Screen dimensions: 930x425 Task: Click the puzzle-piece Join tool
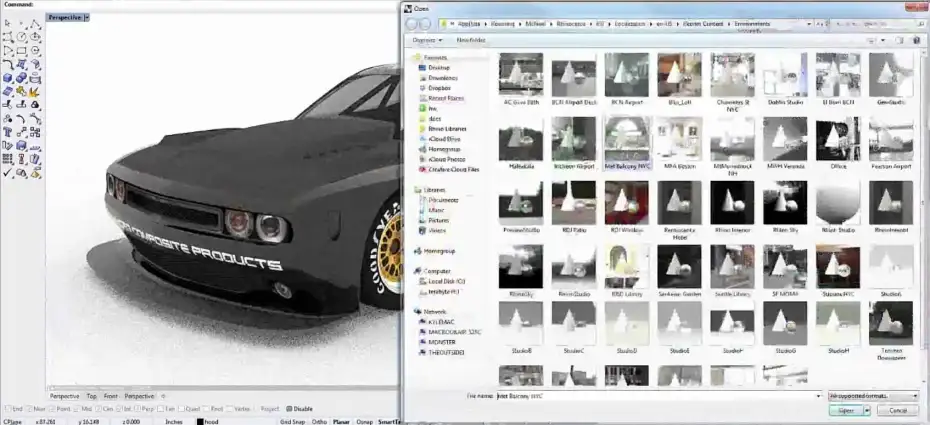[21, 92]
